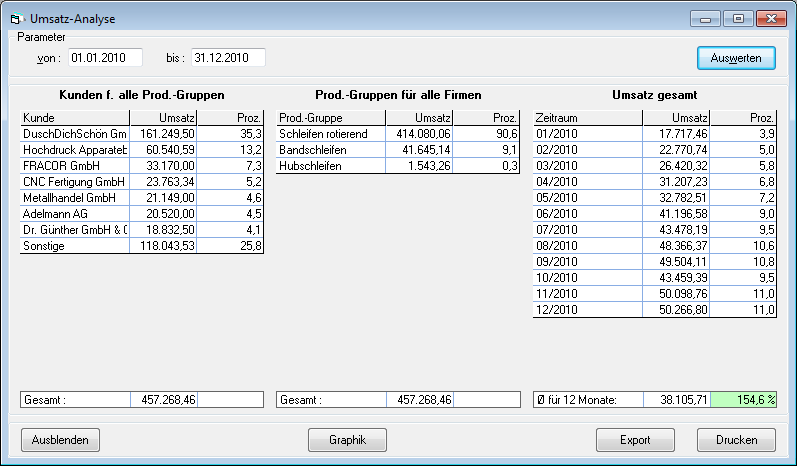Click the Prod.-Gruppe column header
The image size is (797, 466).
coord(330,117)
